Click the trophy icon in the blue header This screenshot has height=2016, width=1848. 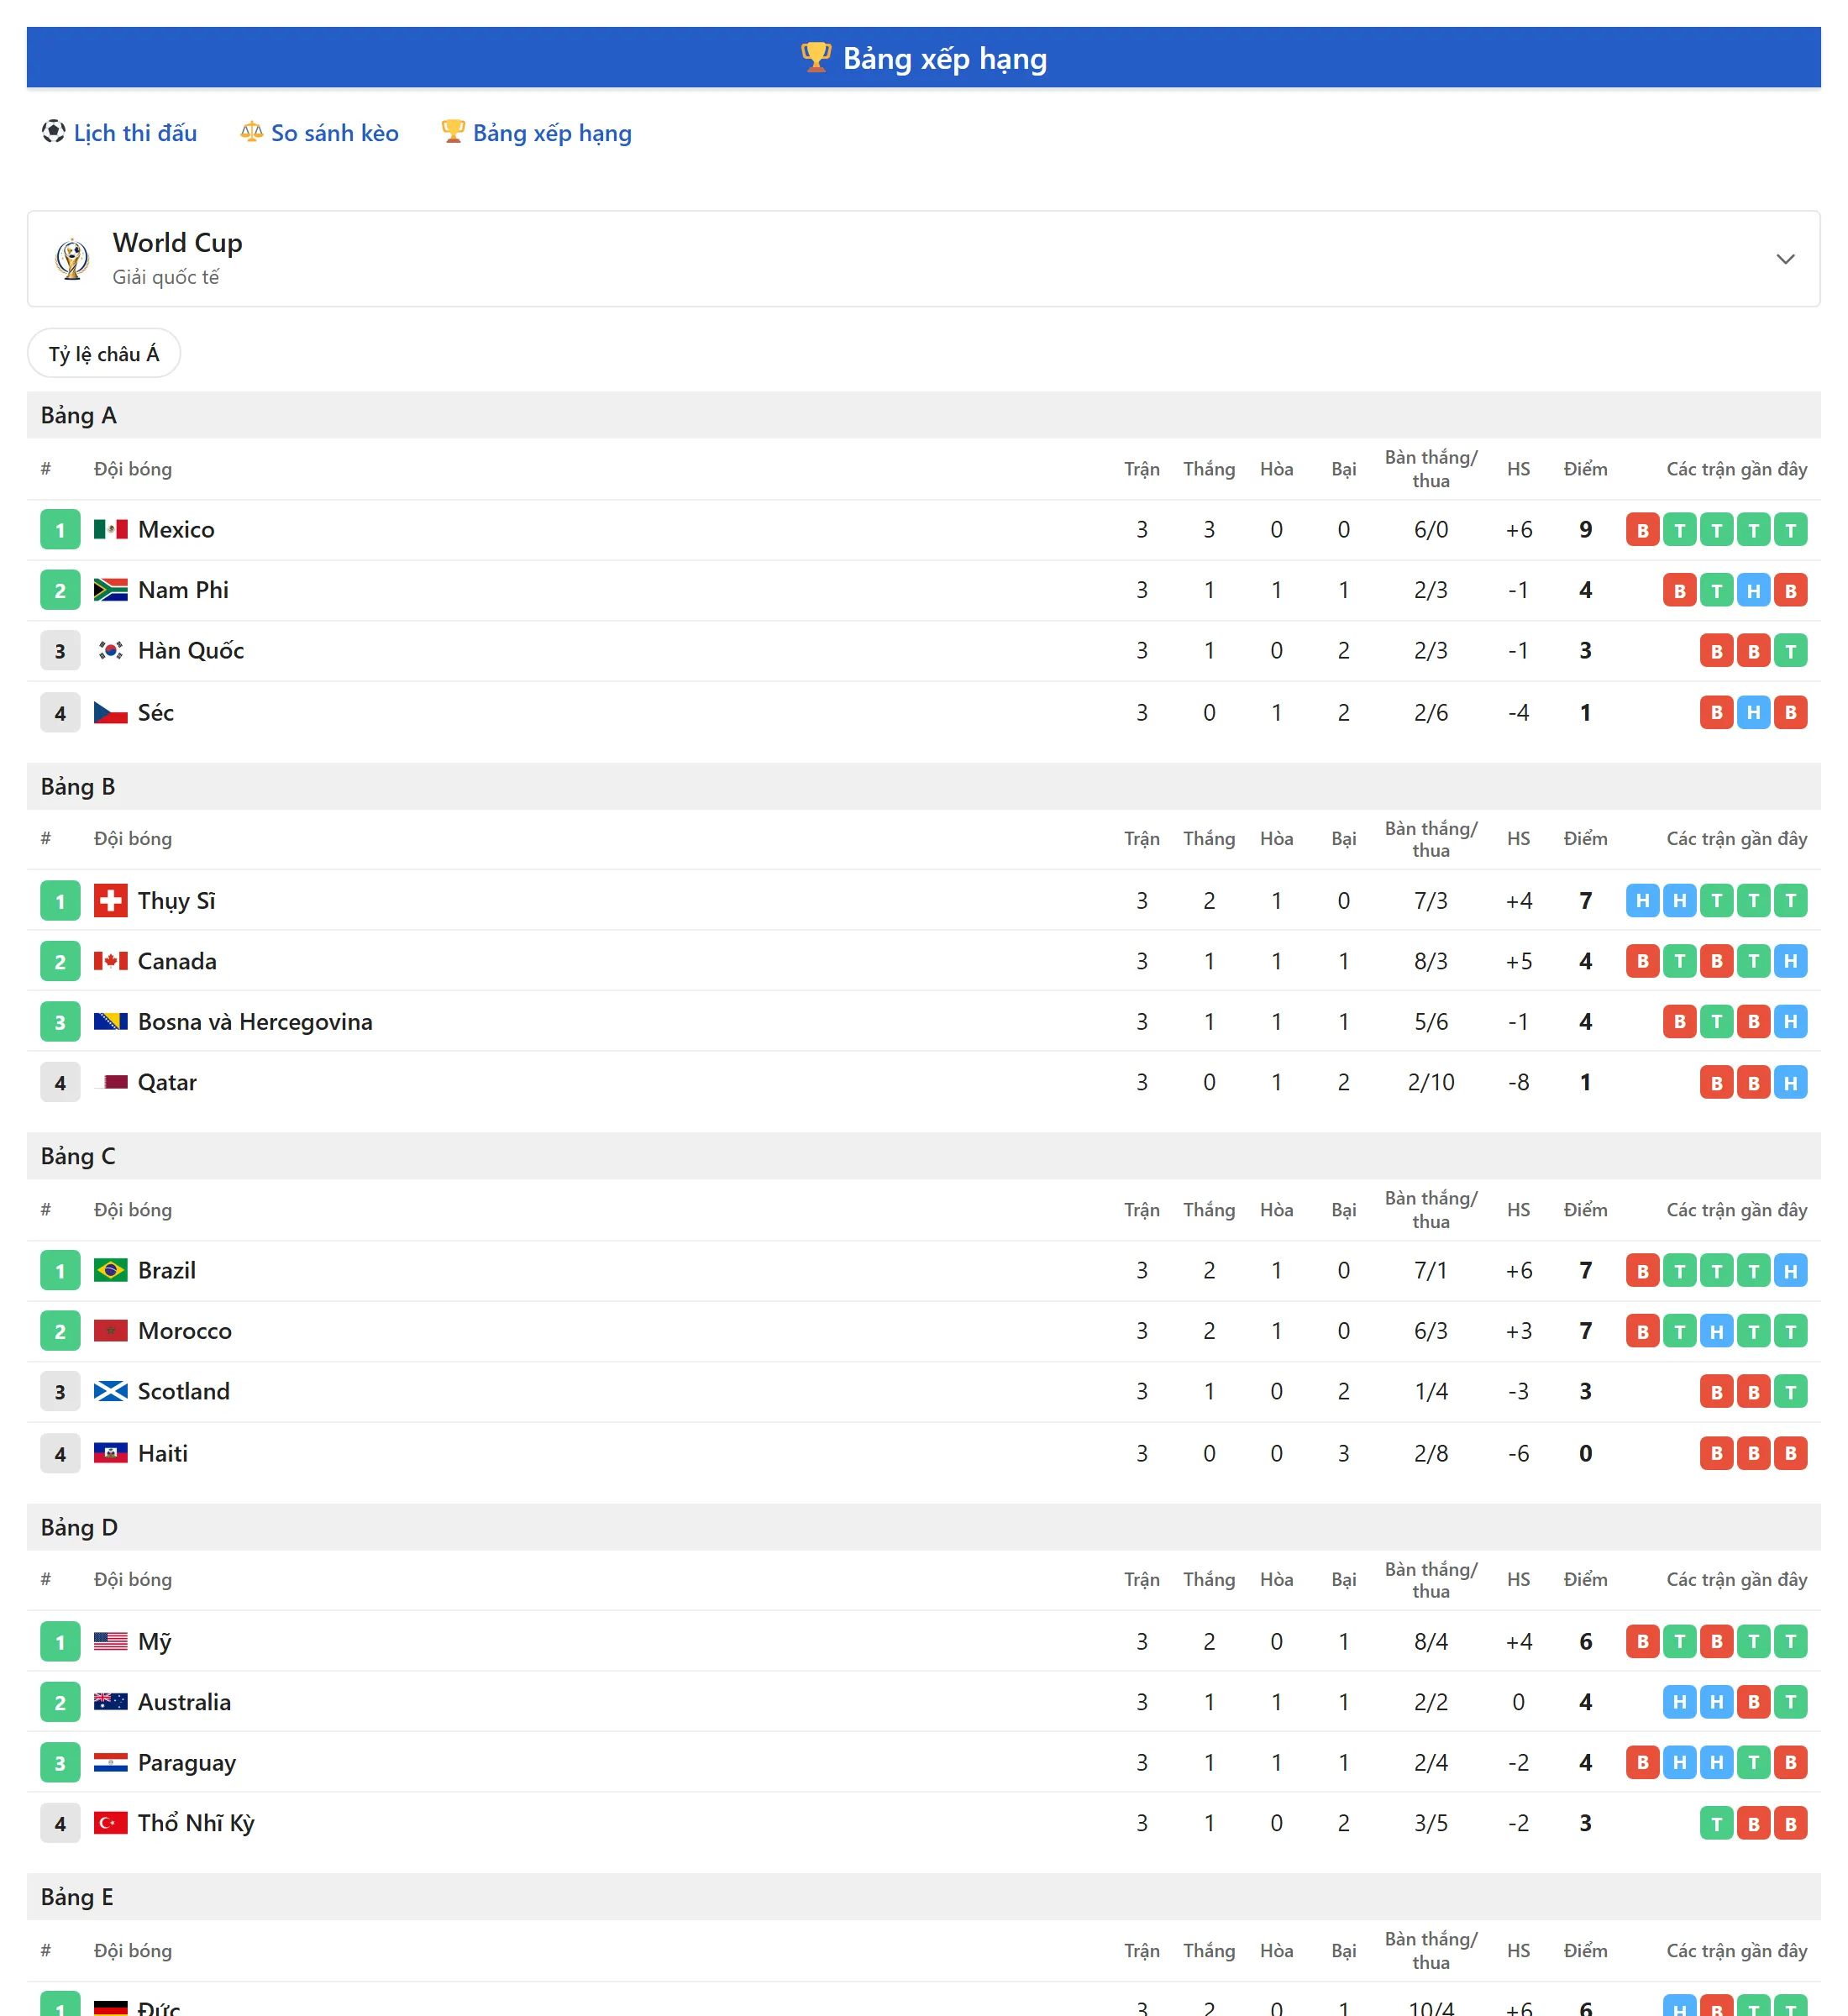(816, 57)
